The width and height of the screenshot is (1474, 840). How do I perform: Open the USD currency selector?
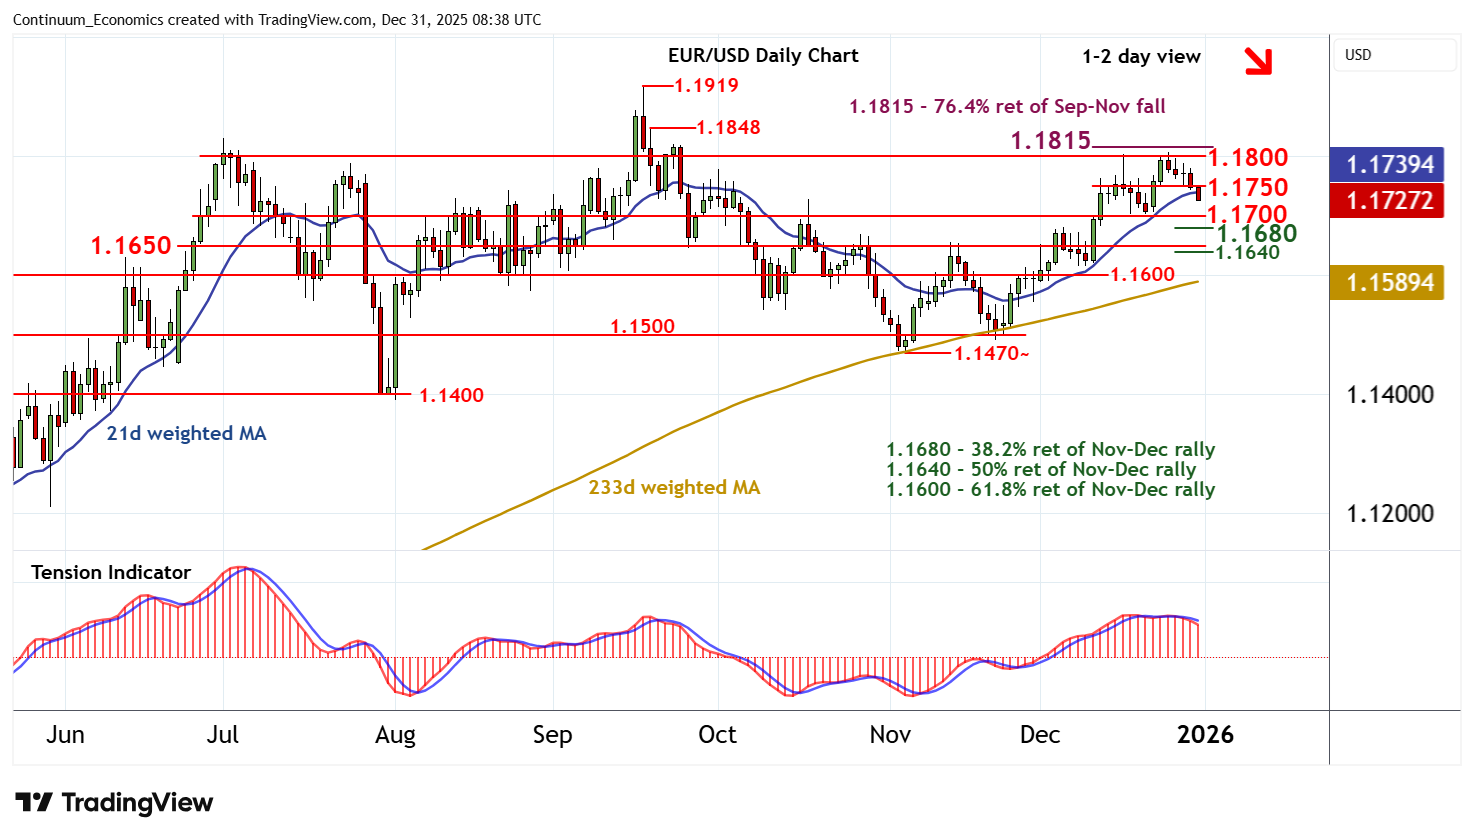(x=1395, y=55)
